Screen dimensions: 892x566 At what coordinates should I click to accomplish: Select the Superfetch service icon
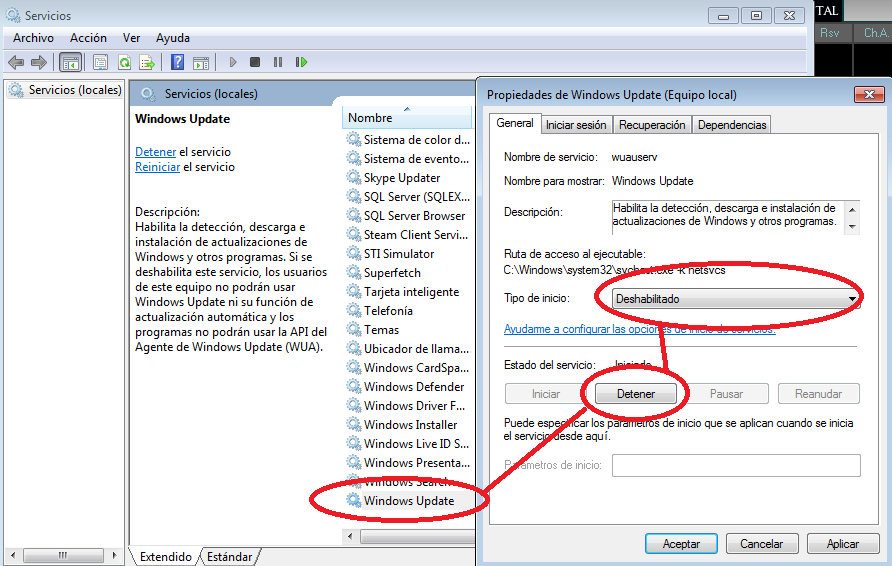pyautogui.click(x=354, y=272)
